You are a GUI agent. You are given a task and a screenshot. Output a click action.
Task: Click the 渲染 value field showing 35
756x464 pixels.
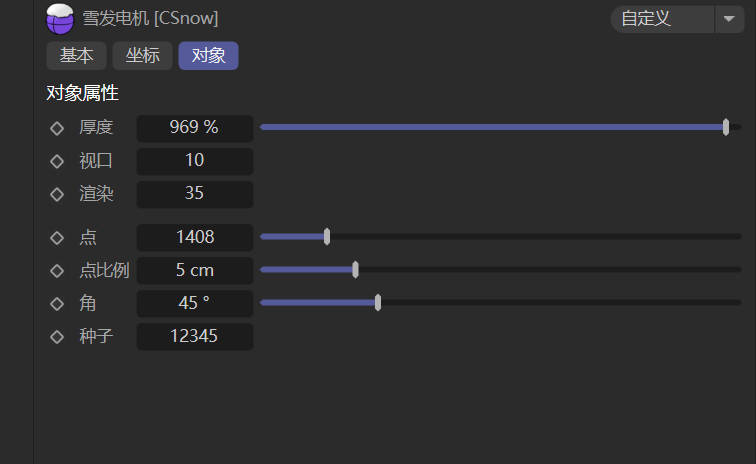(194, 194)
